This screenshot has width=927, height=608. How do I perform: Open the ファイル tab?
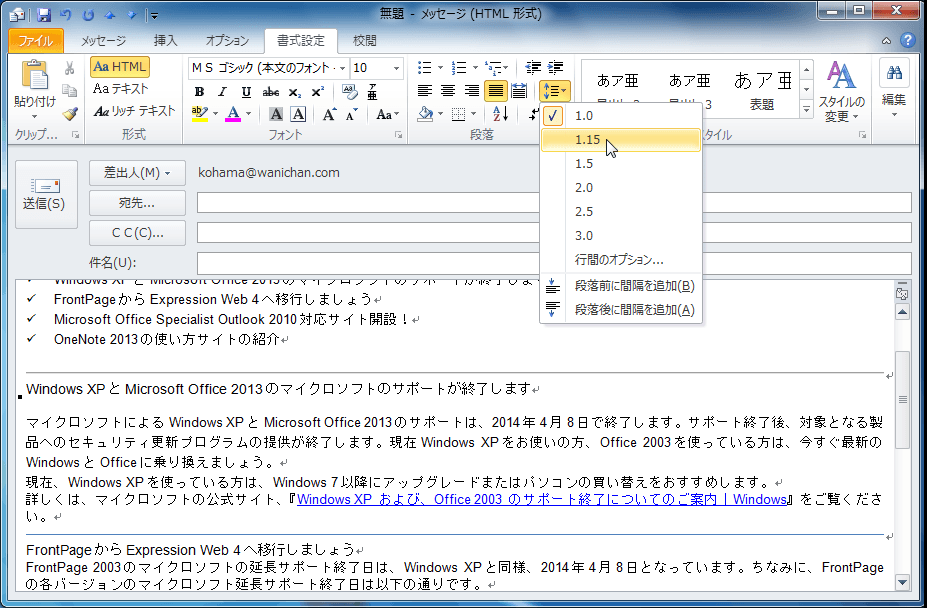tap(35, 40)
